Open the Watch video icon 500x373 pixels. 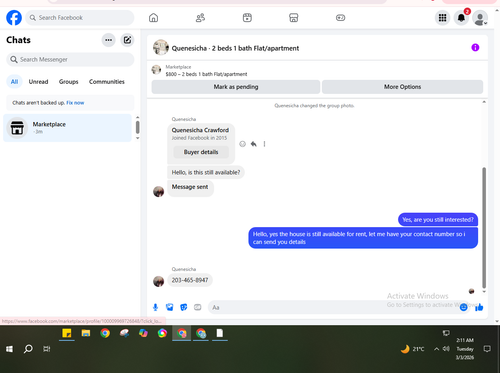[x=247, y=18]
